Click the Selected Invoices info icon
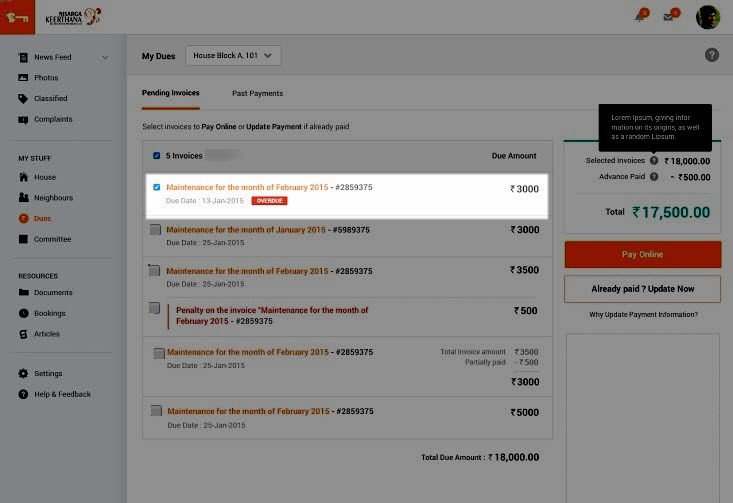733x503 pixels. (654, 160)
